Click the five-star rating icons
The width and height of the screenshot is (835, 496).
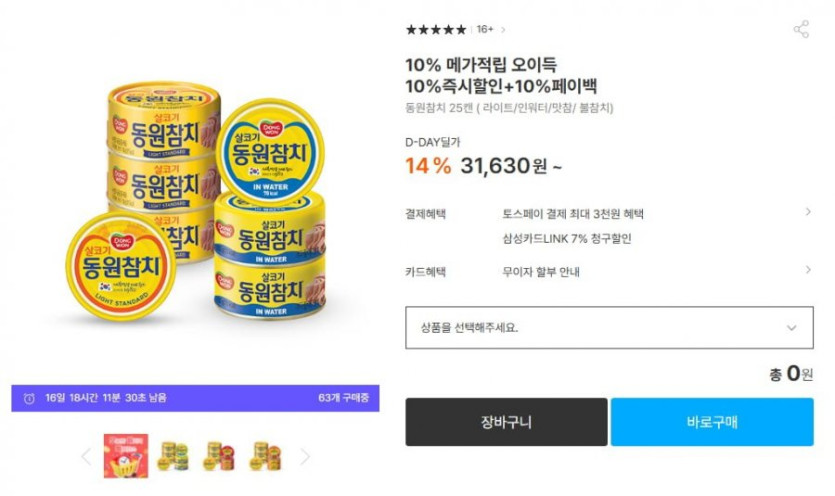[x=435, y=30]
